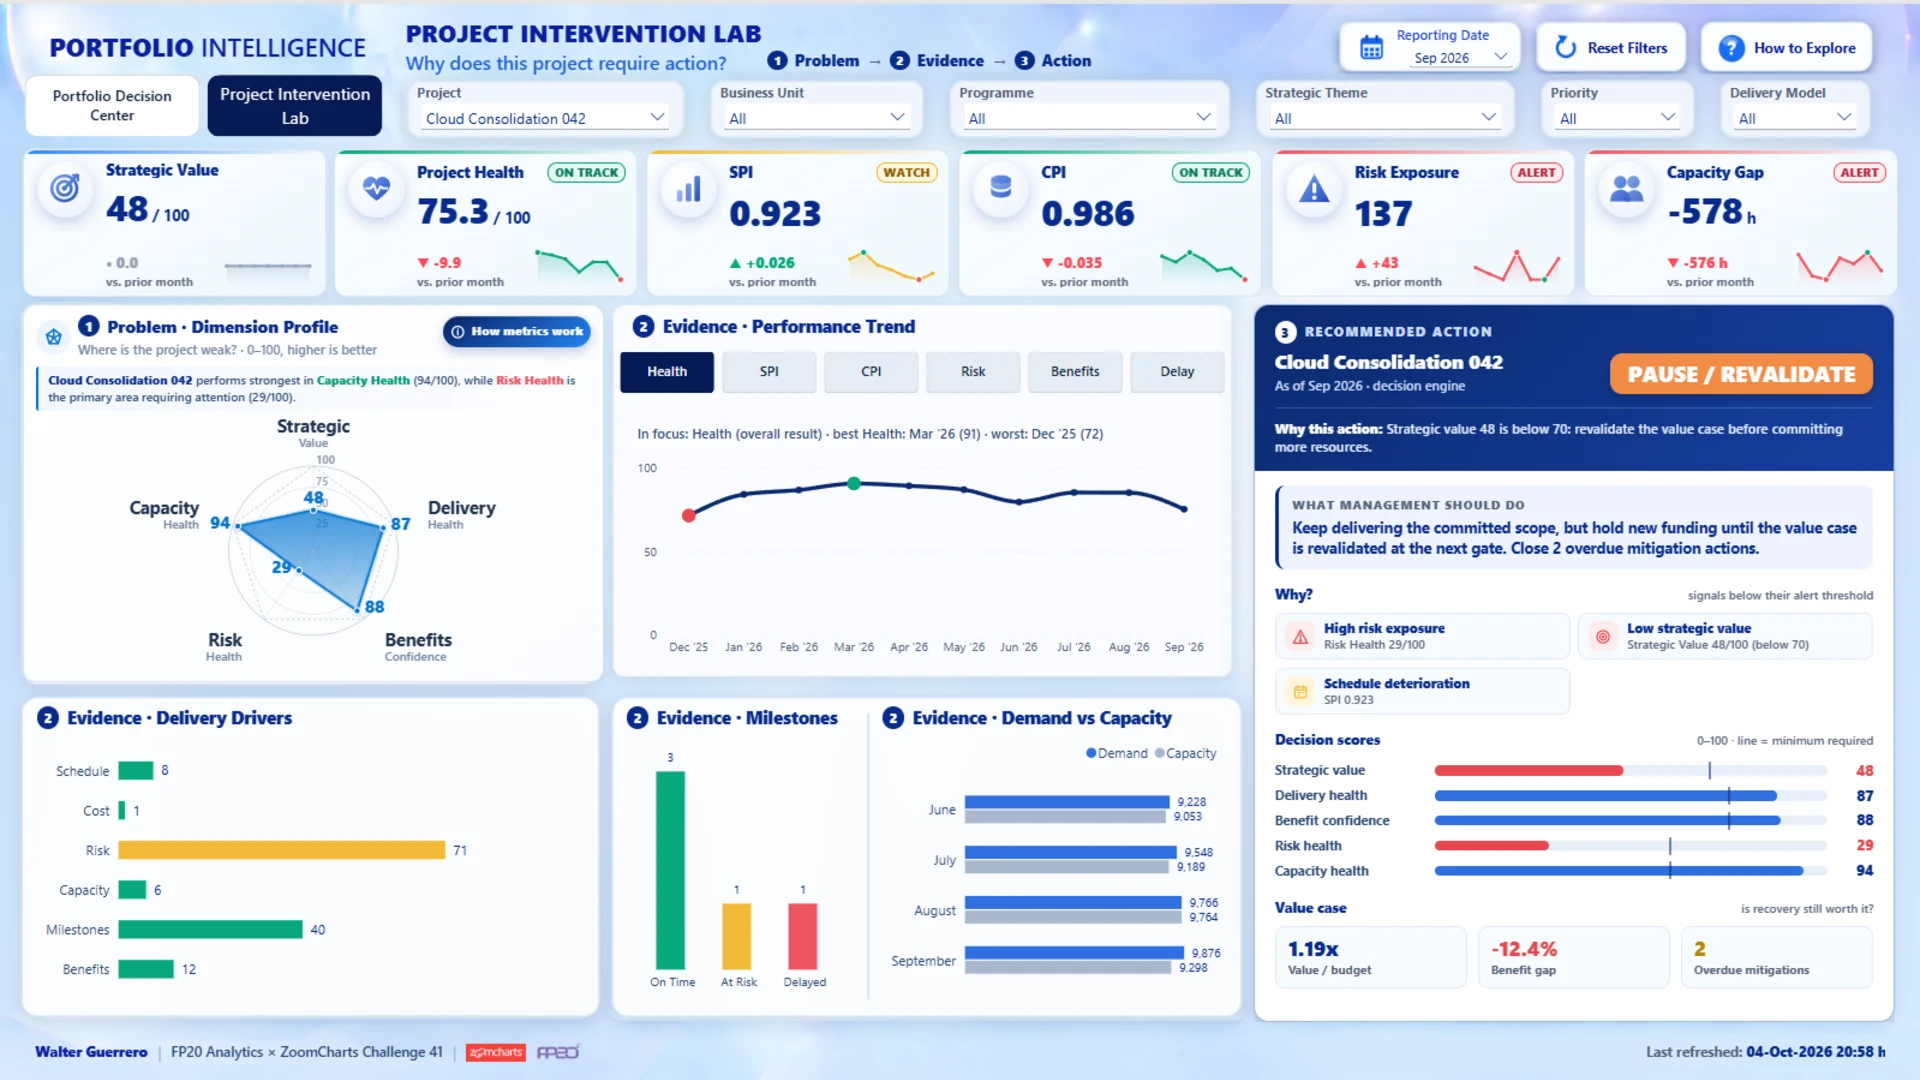
Task: Expand the Delivery Model dropdown
Action: (1795, 118)
